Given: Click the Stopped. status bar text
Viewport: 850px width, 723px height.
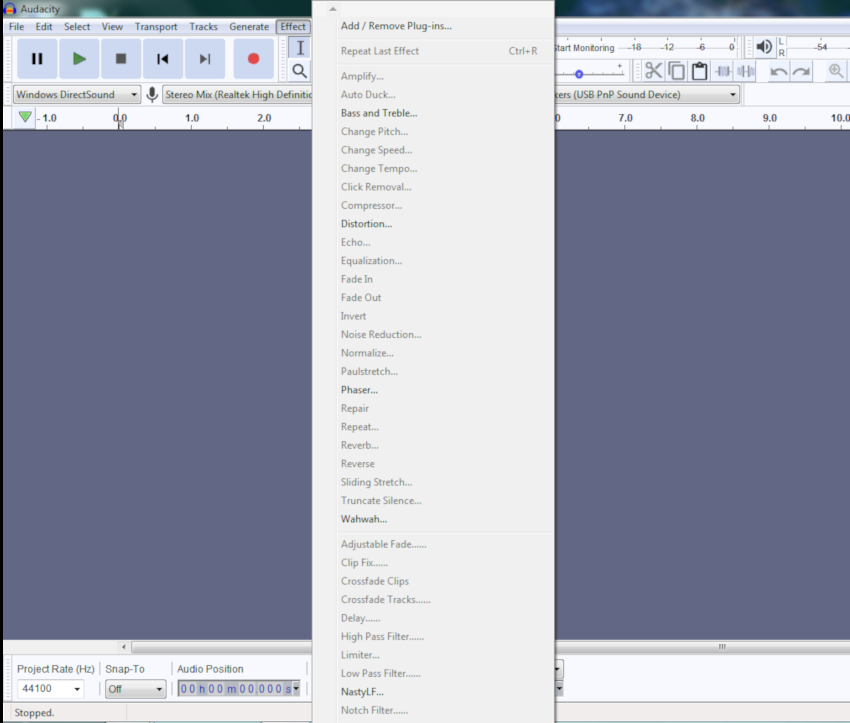Looking at the screenshot, I should point(34,713).
